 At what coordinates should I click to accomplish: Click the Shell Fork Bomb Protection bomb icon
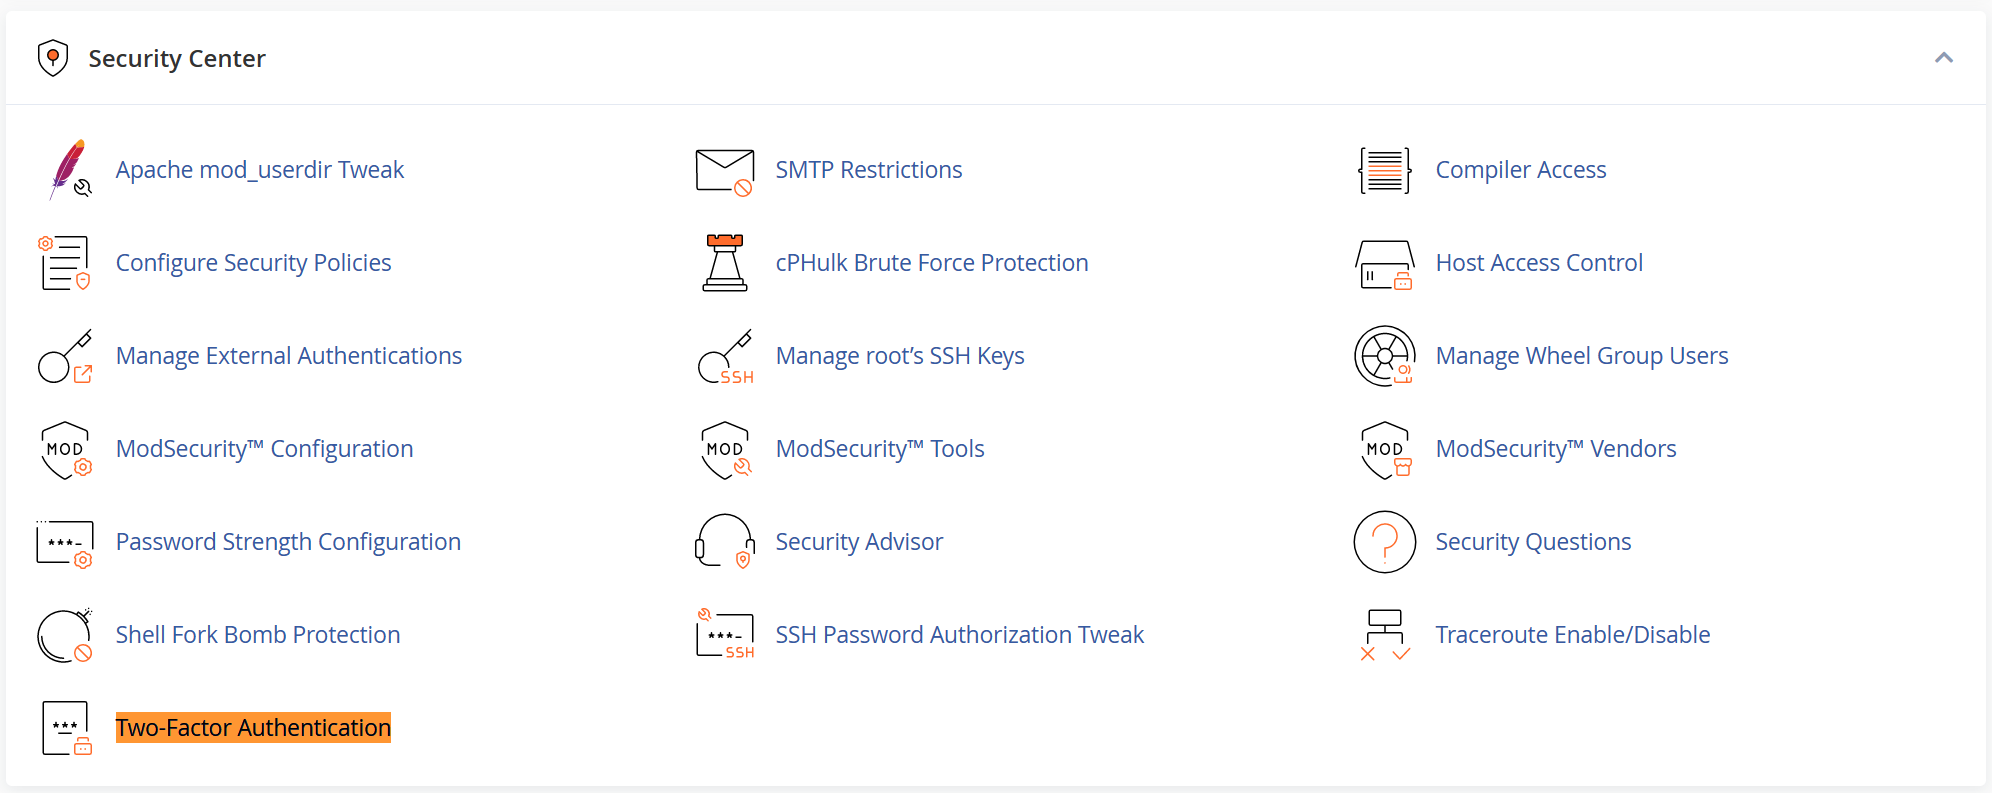coord(65,635)
